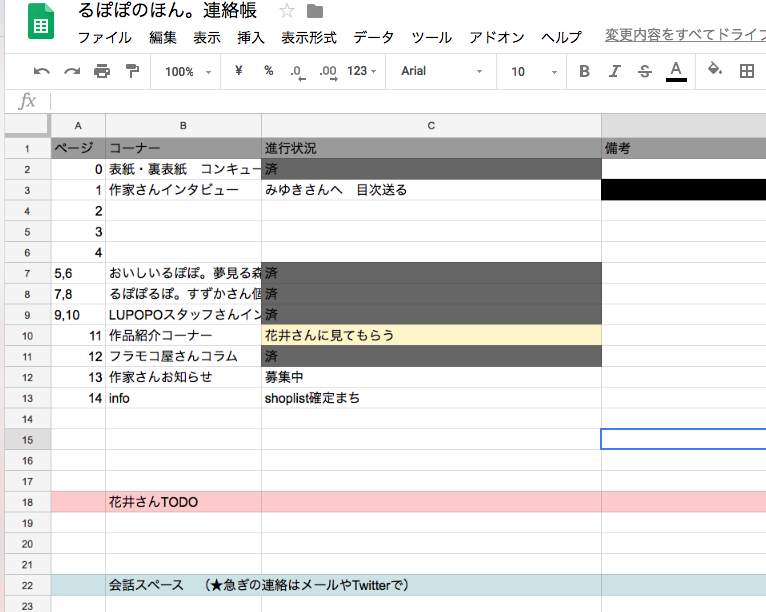Decrease decimal places
766x612 pixels.
click(297, 72)
